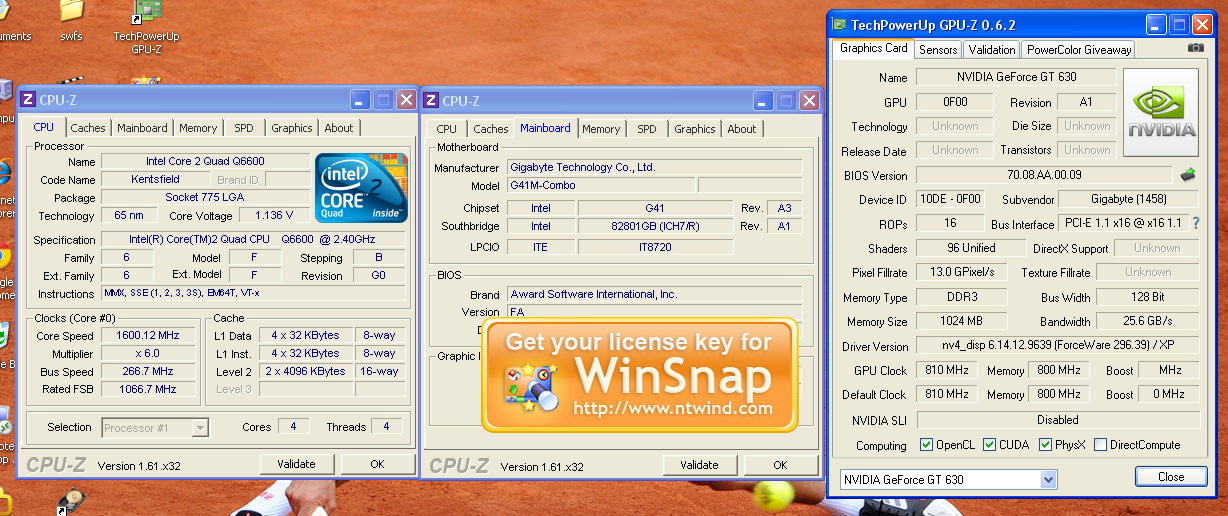The image size is (1228, 516).
Task: Click the Southbridge 82801GB (ICH7/R) value
Action: [655, 226]
